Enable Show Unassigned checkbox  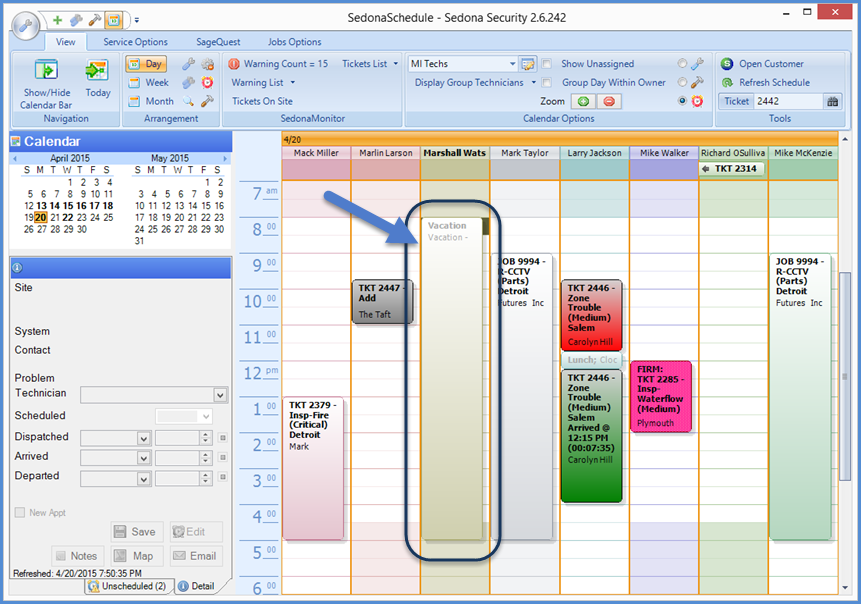(547, 64)
